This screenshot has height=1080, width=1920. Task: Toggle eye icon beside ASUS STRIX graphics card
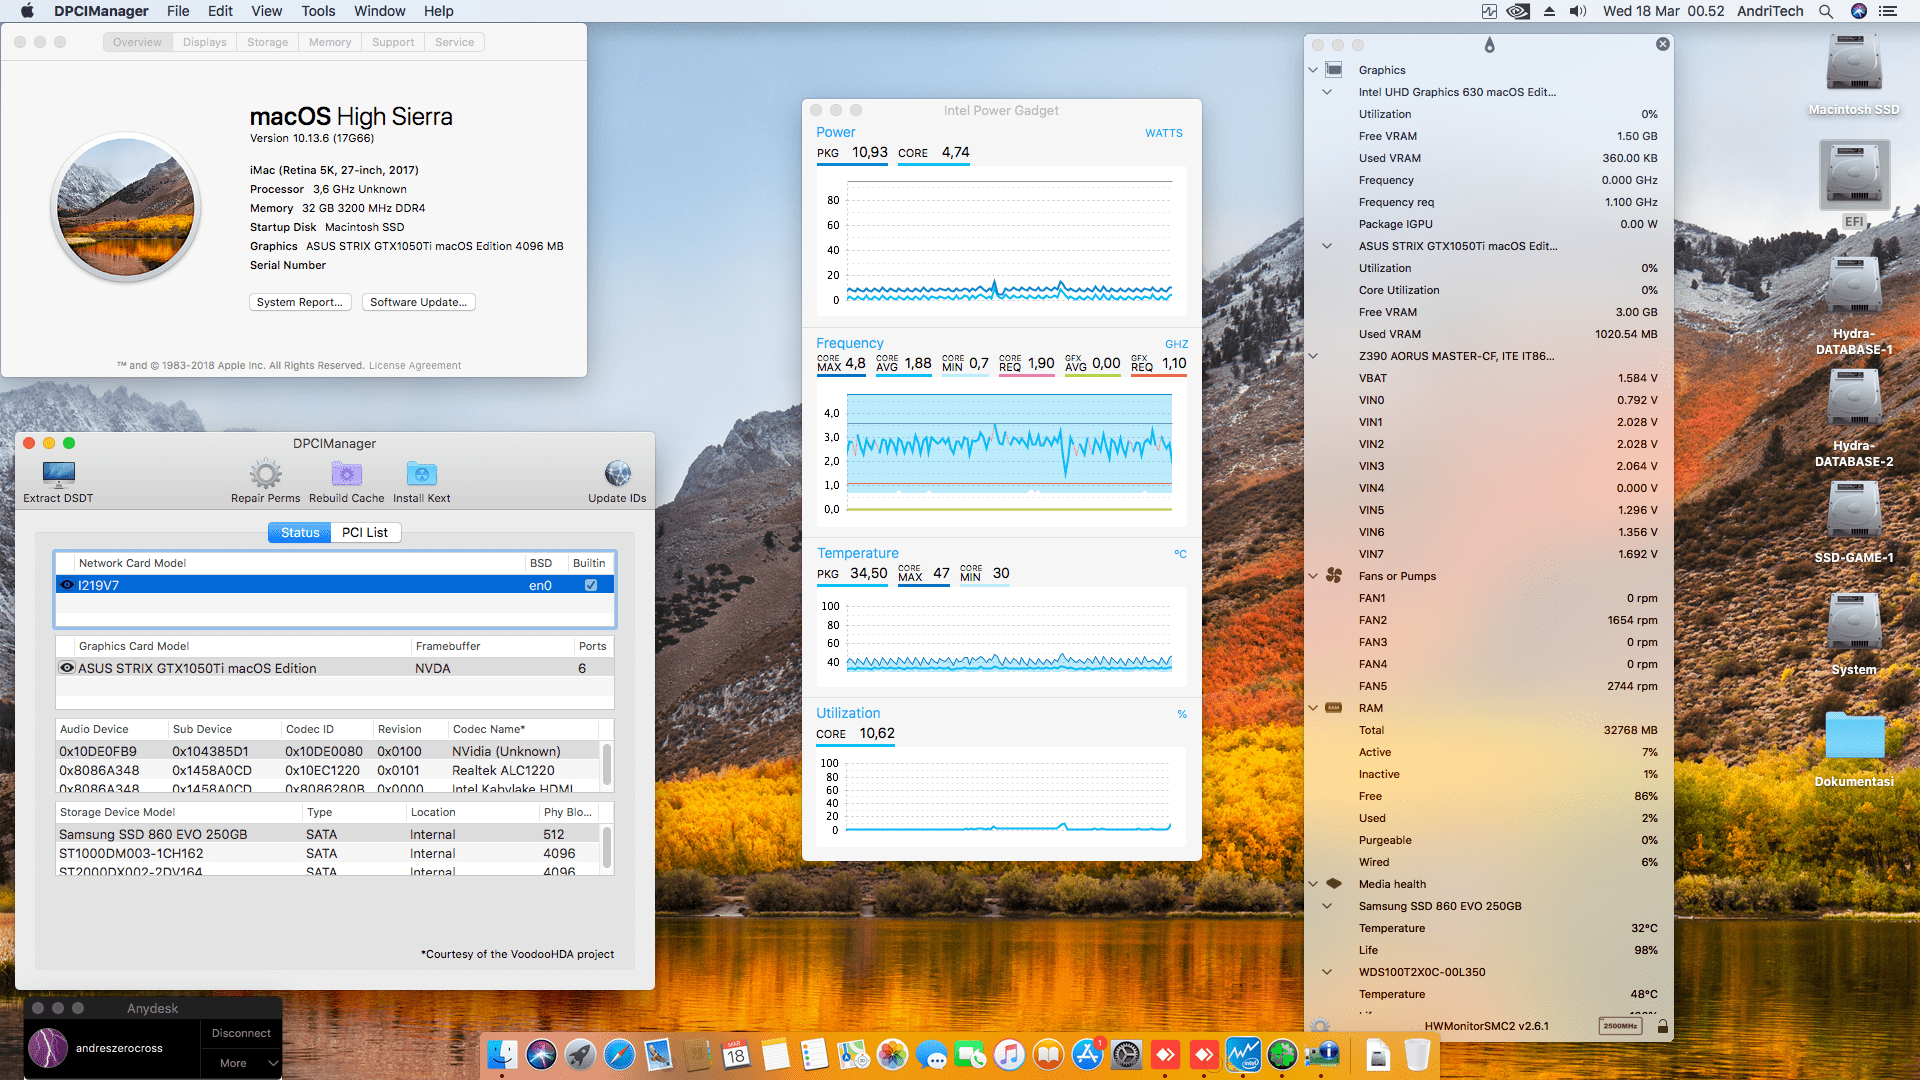coord(67,668)
